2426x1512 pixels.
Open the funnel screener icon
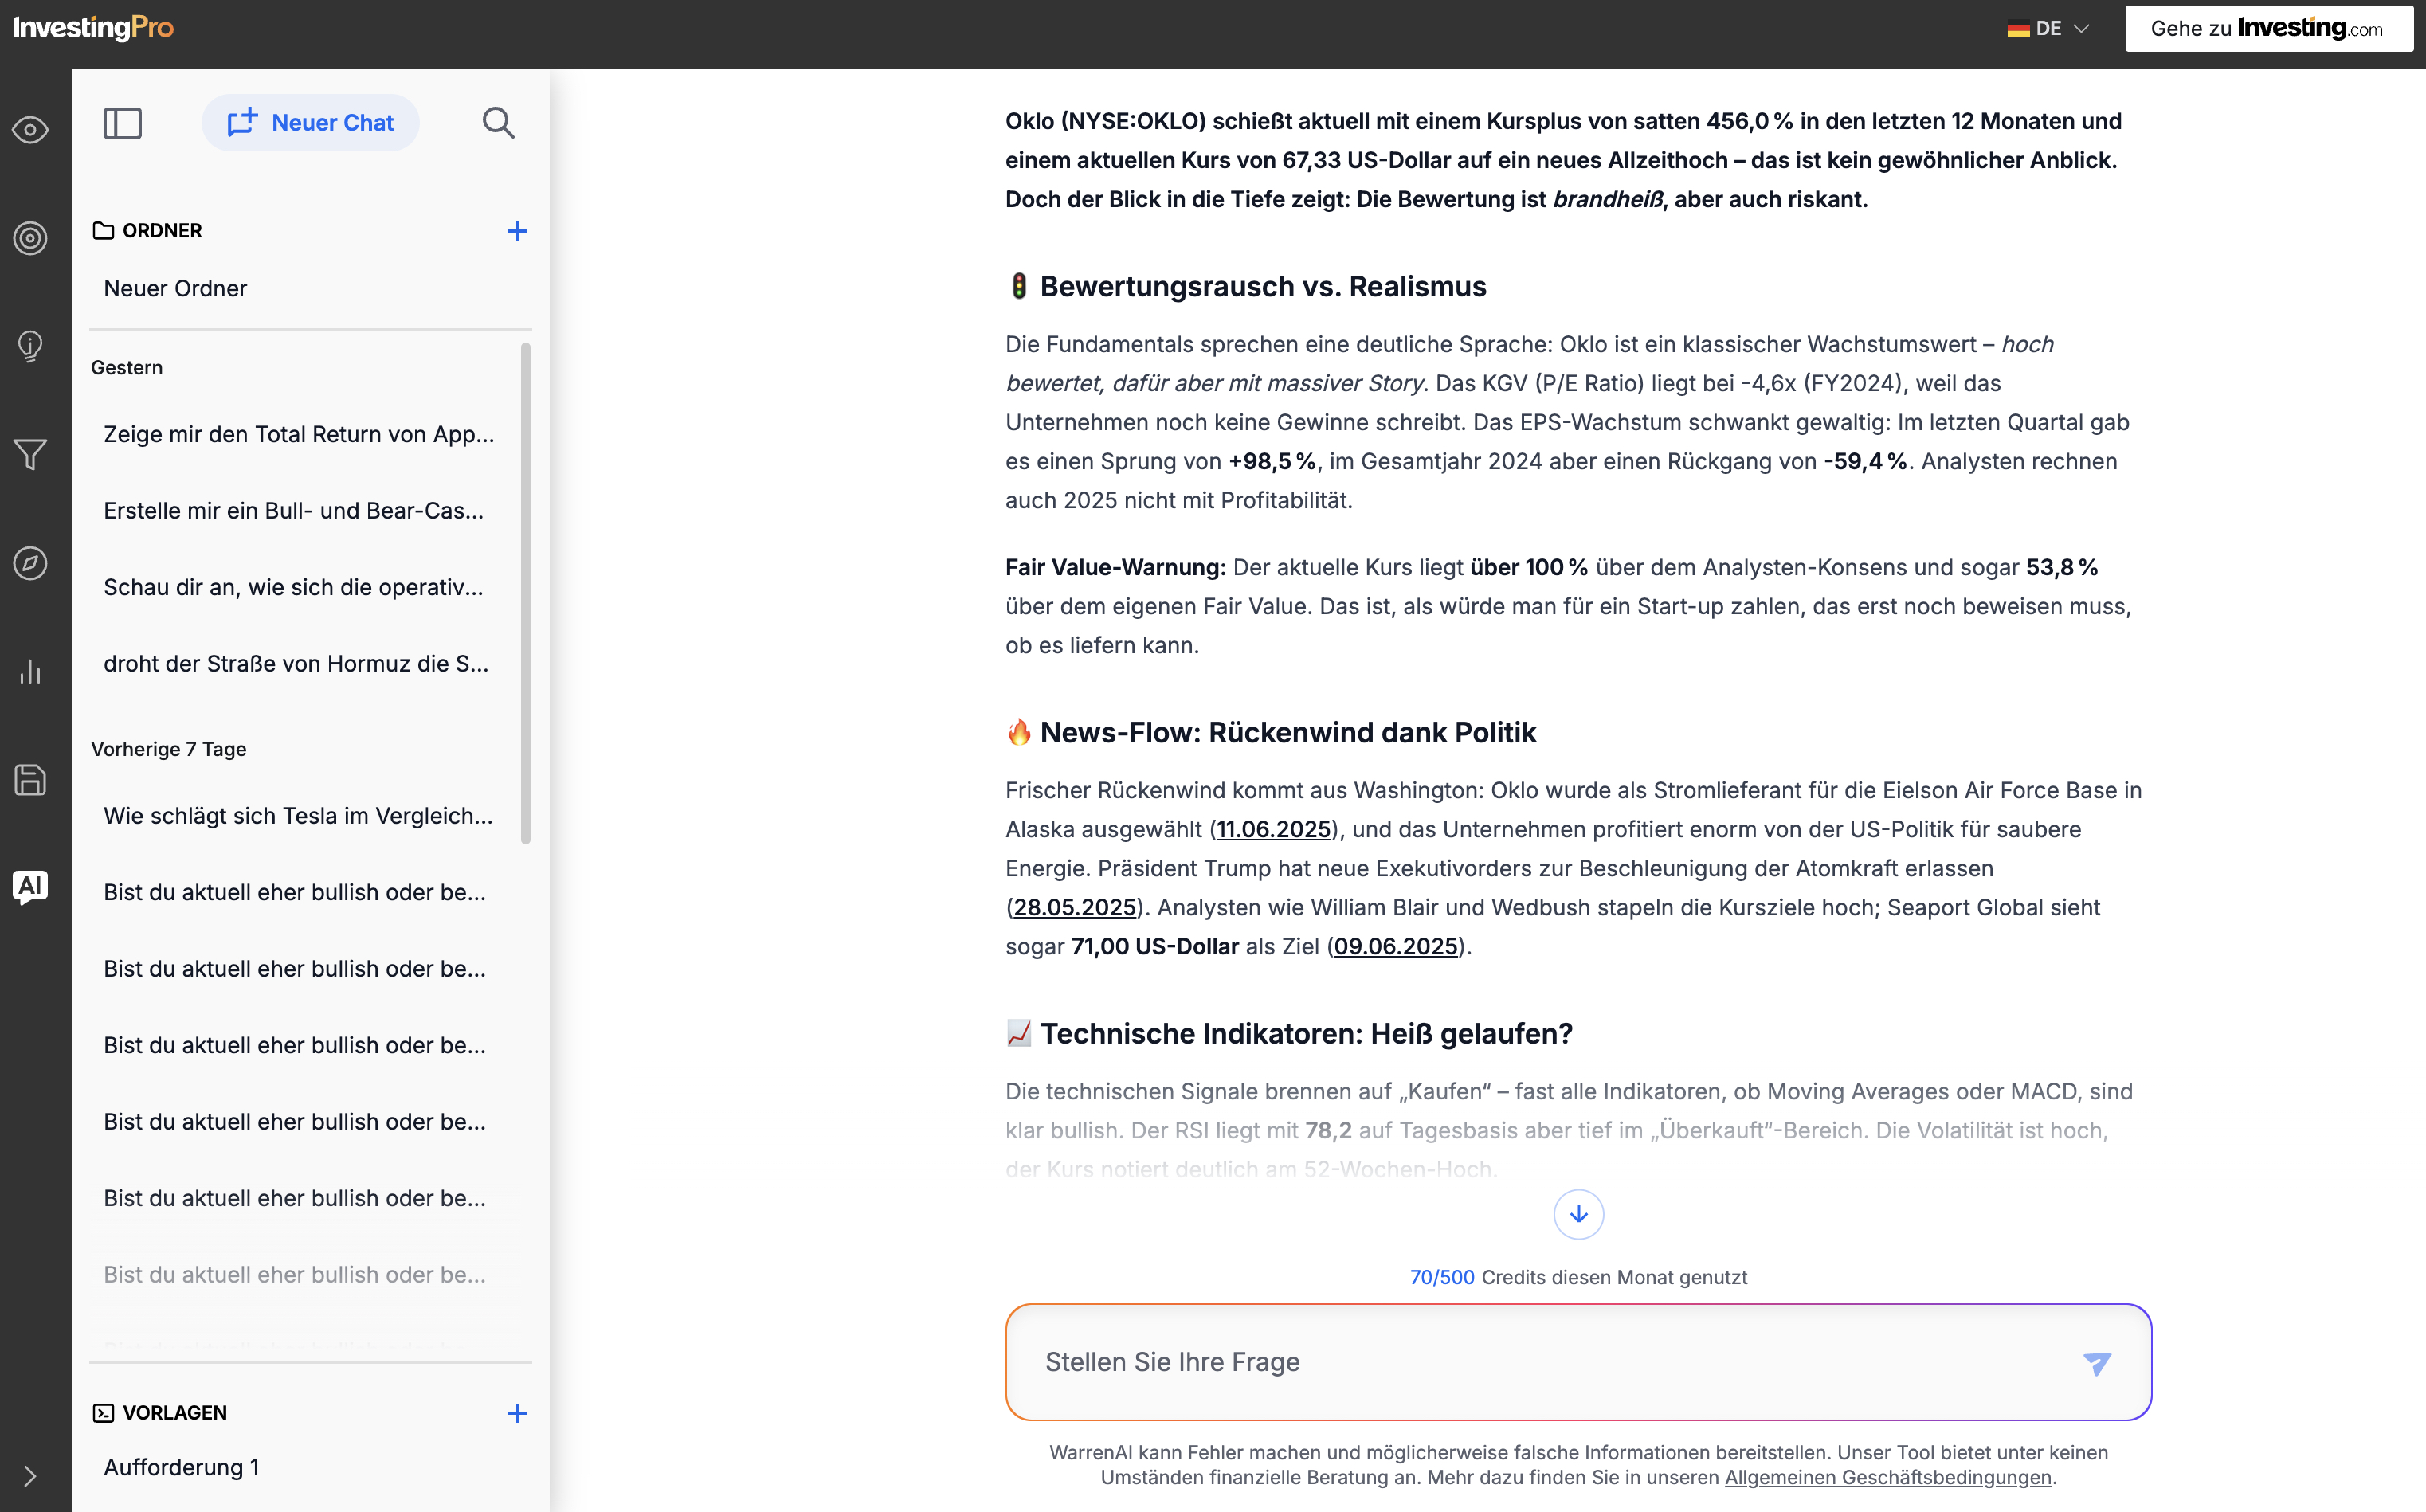coord(30,455)
